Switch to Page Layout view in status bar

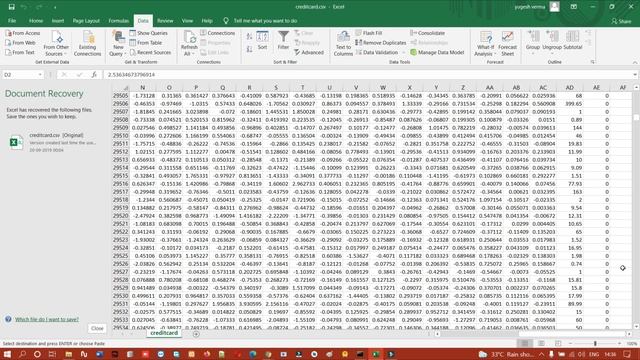[x=541, y=344]
